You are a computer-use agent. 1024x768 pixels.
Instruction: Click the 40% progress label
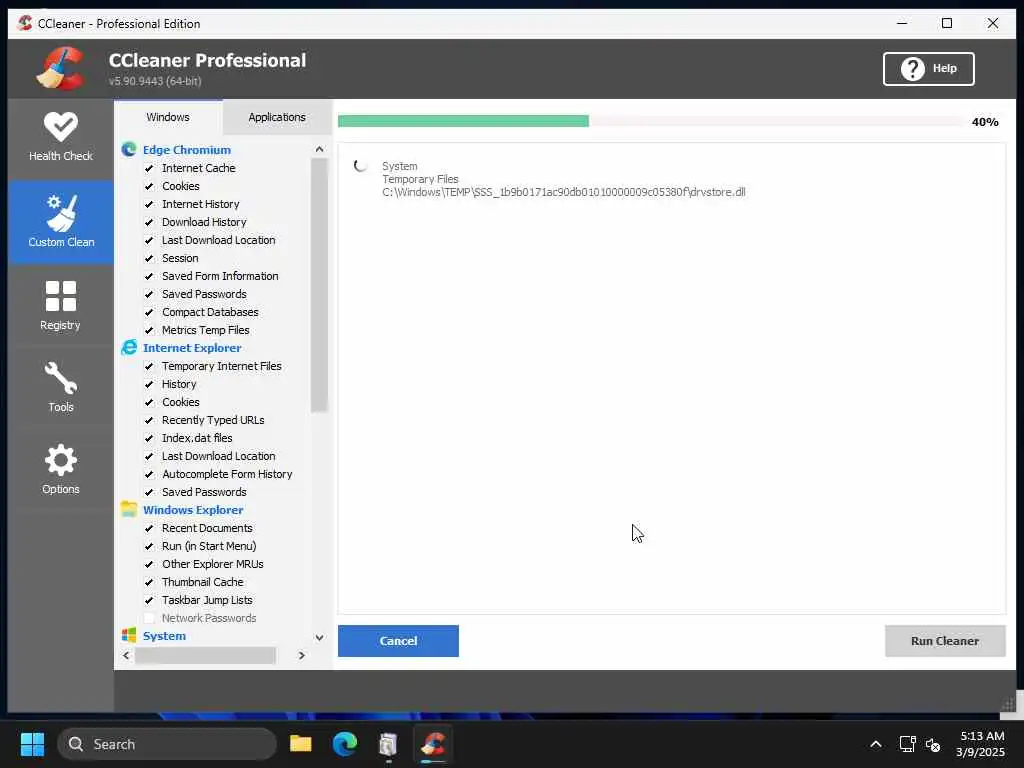985,121
